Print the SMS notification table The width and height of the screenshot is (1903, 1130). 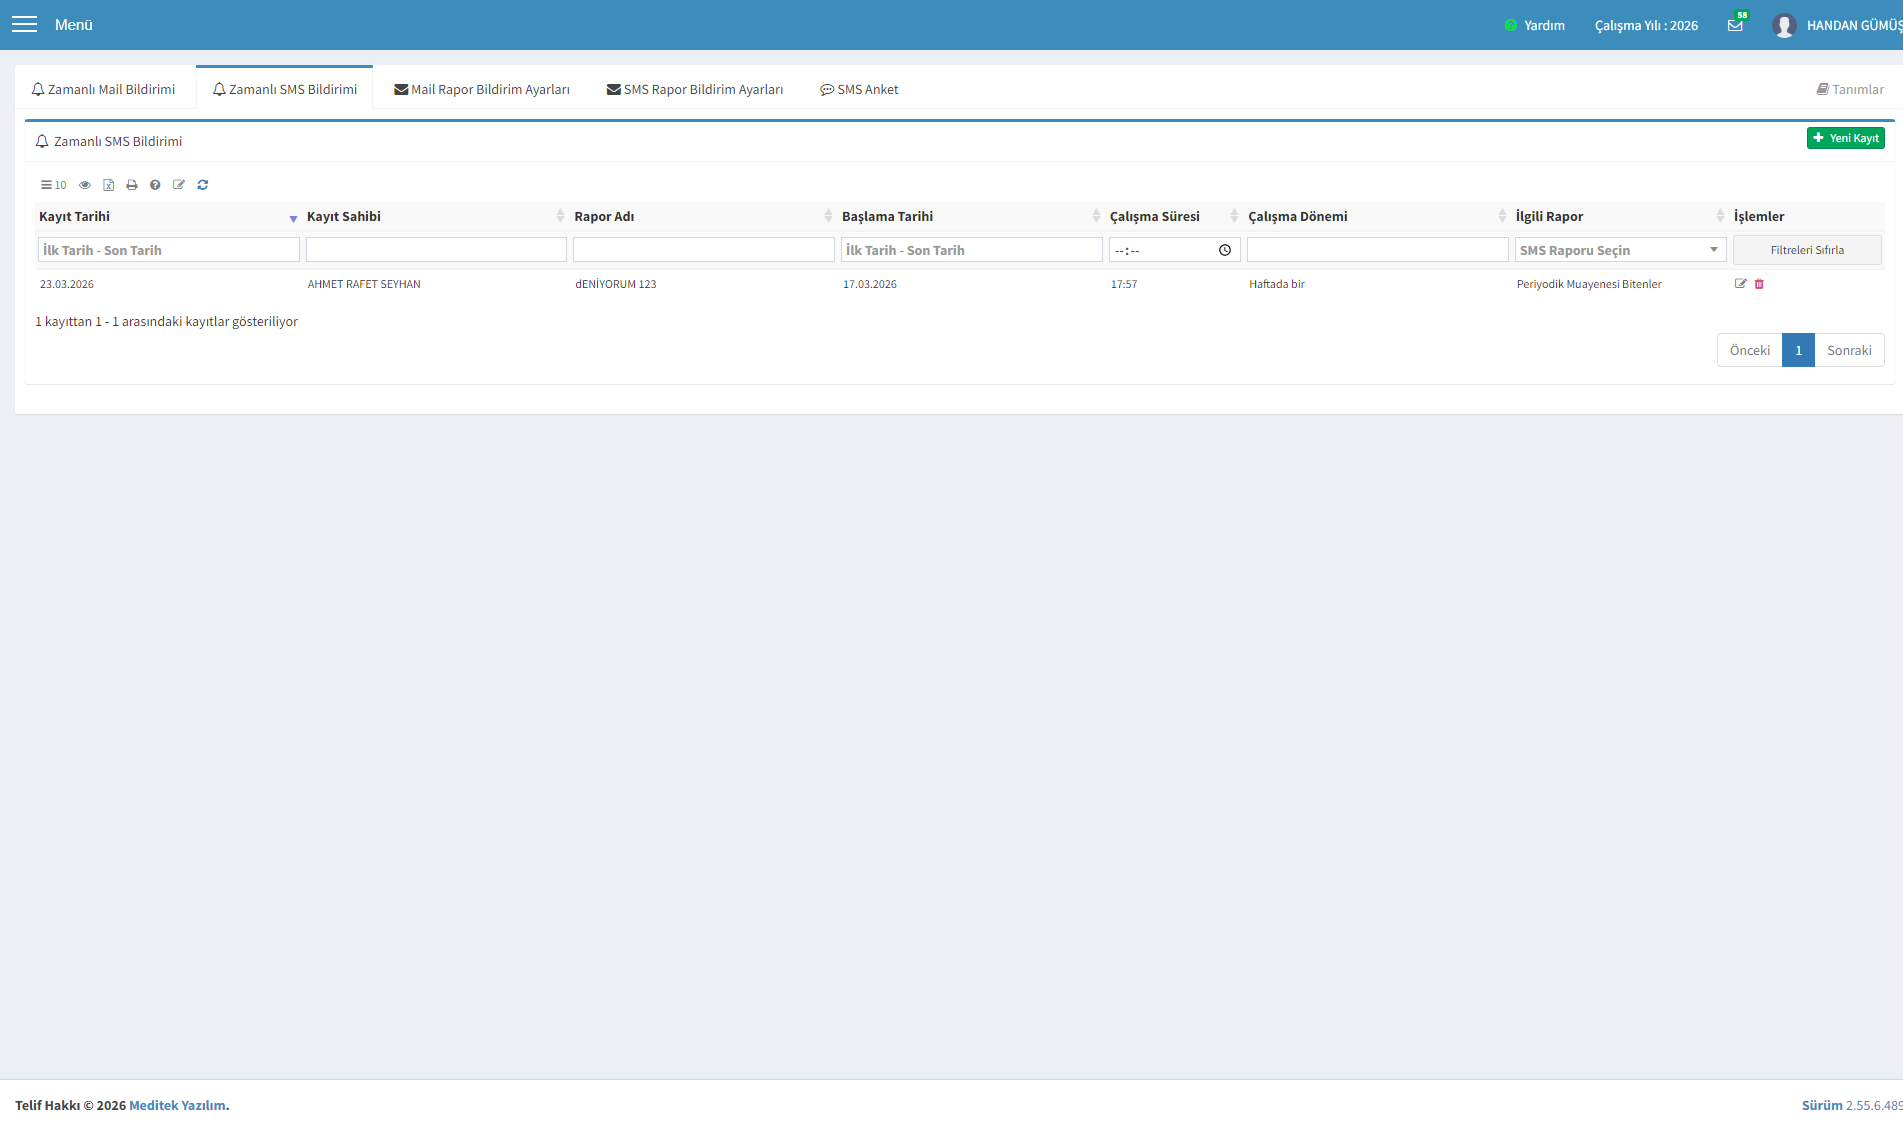coord(132,185)
